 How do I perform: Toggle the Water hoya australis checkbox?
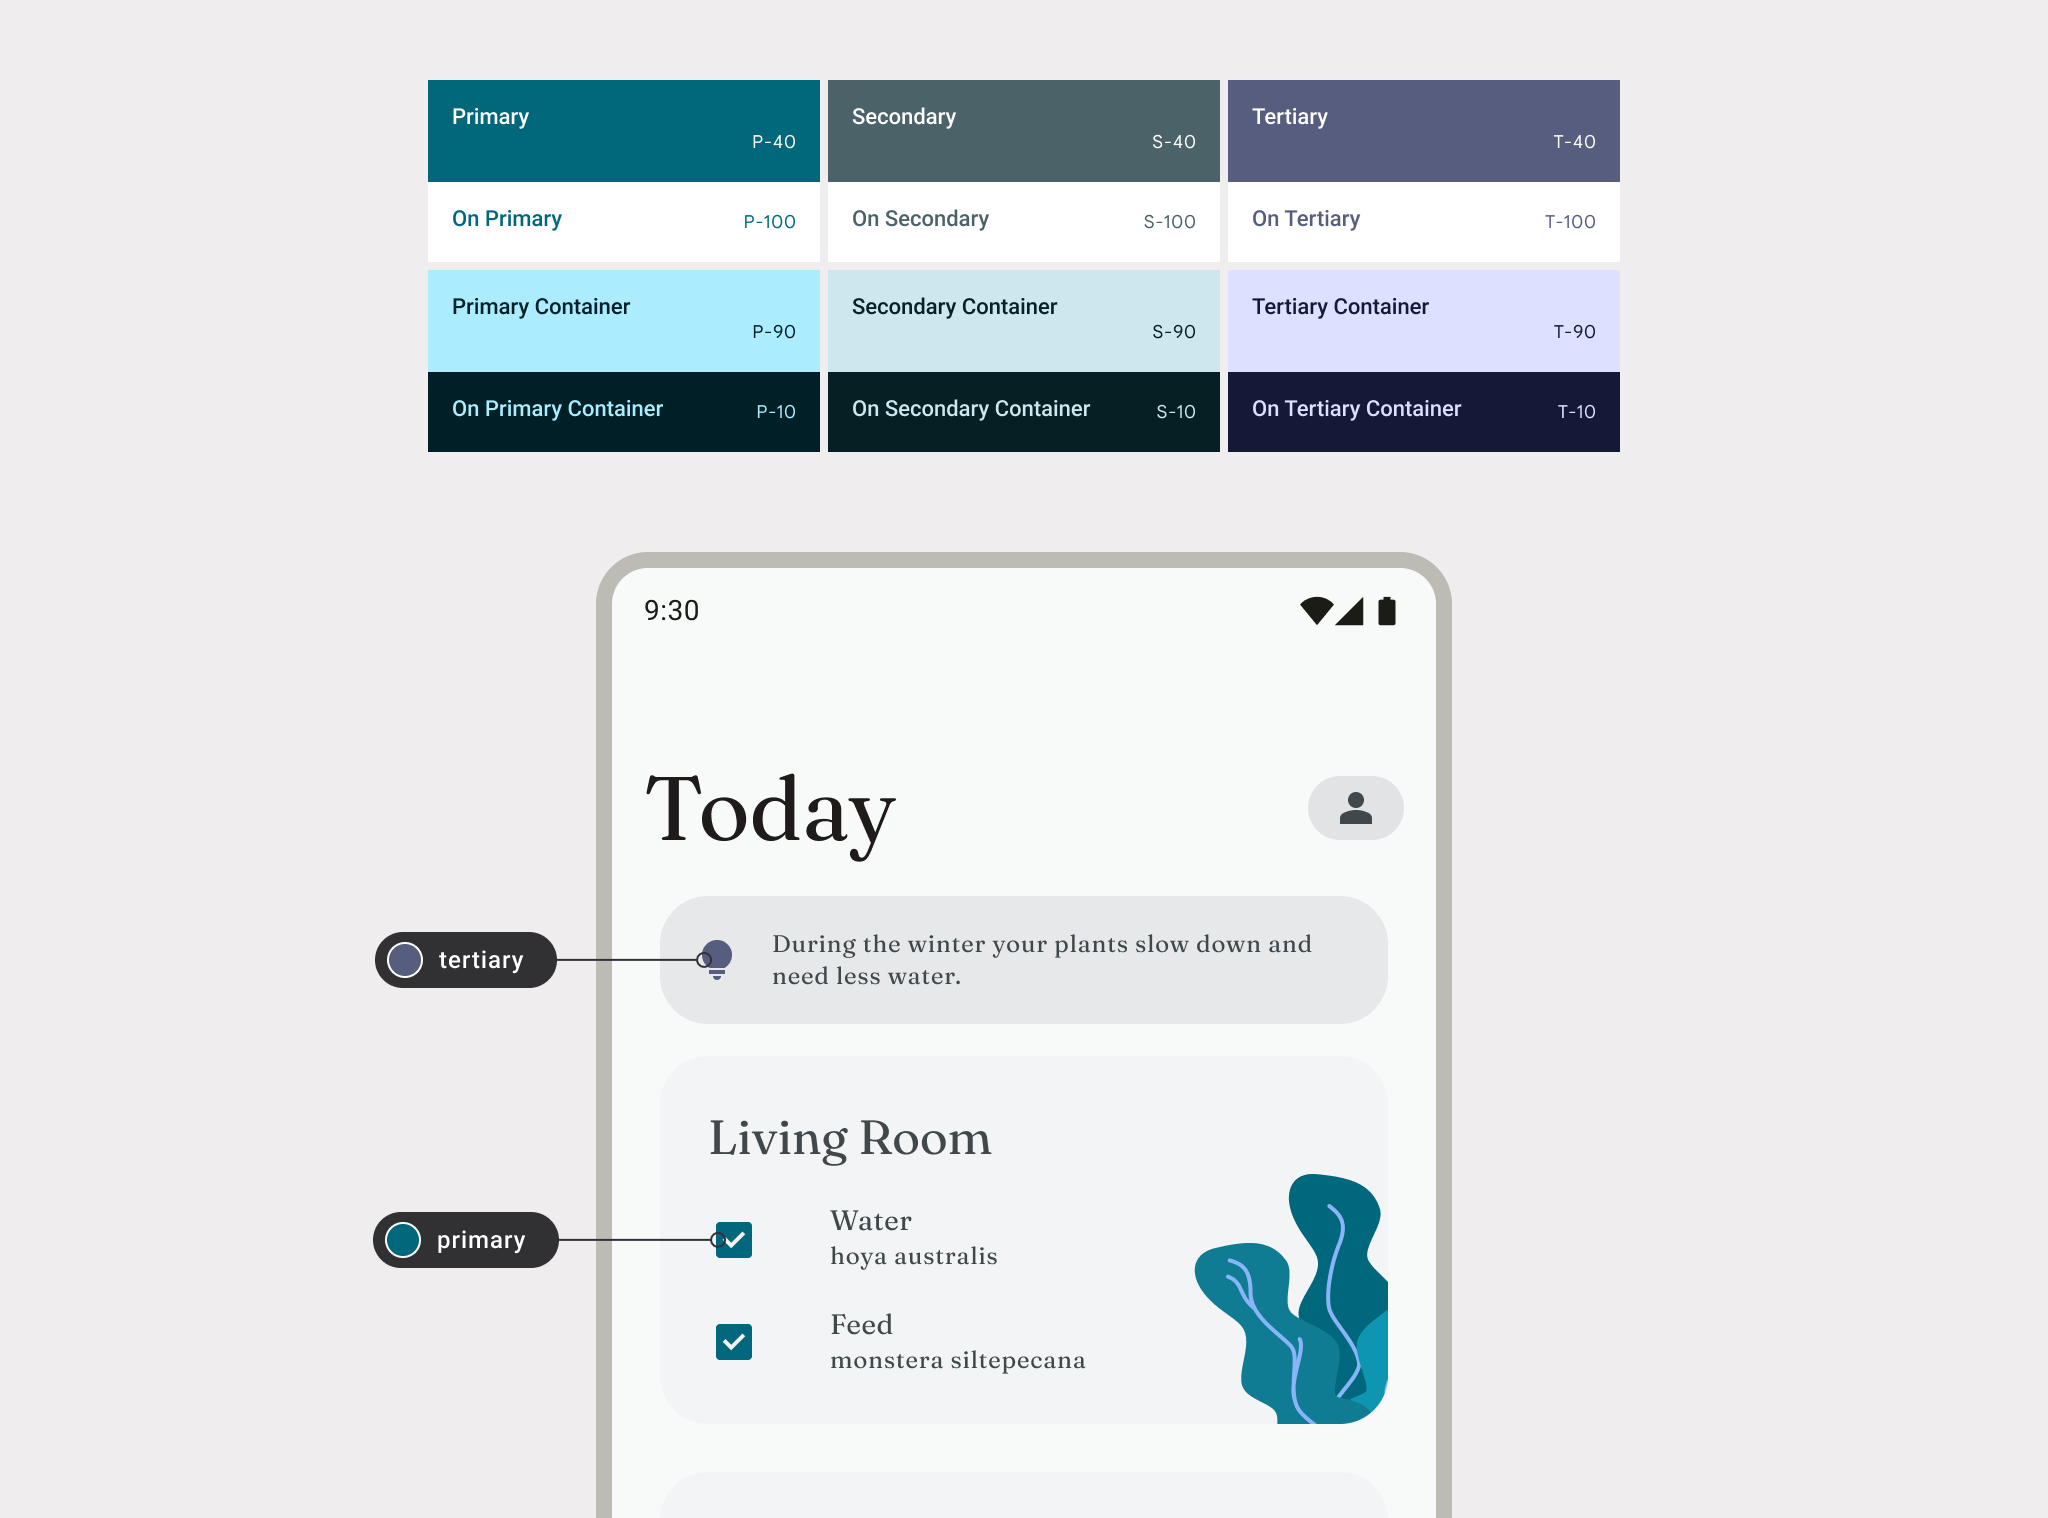tap(733, 1236)
